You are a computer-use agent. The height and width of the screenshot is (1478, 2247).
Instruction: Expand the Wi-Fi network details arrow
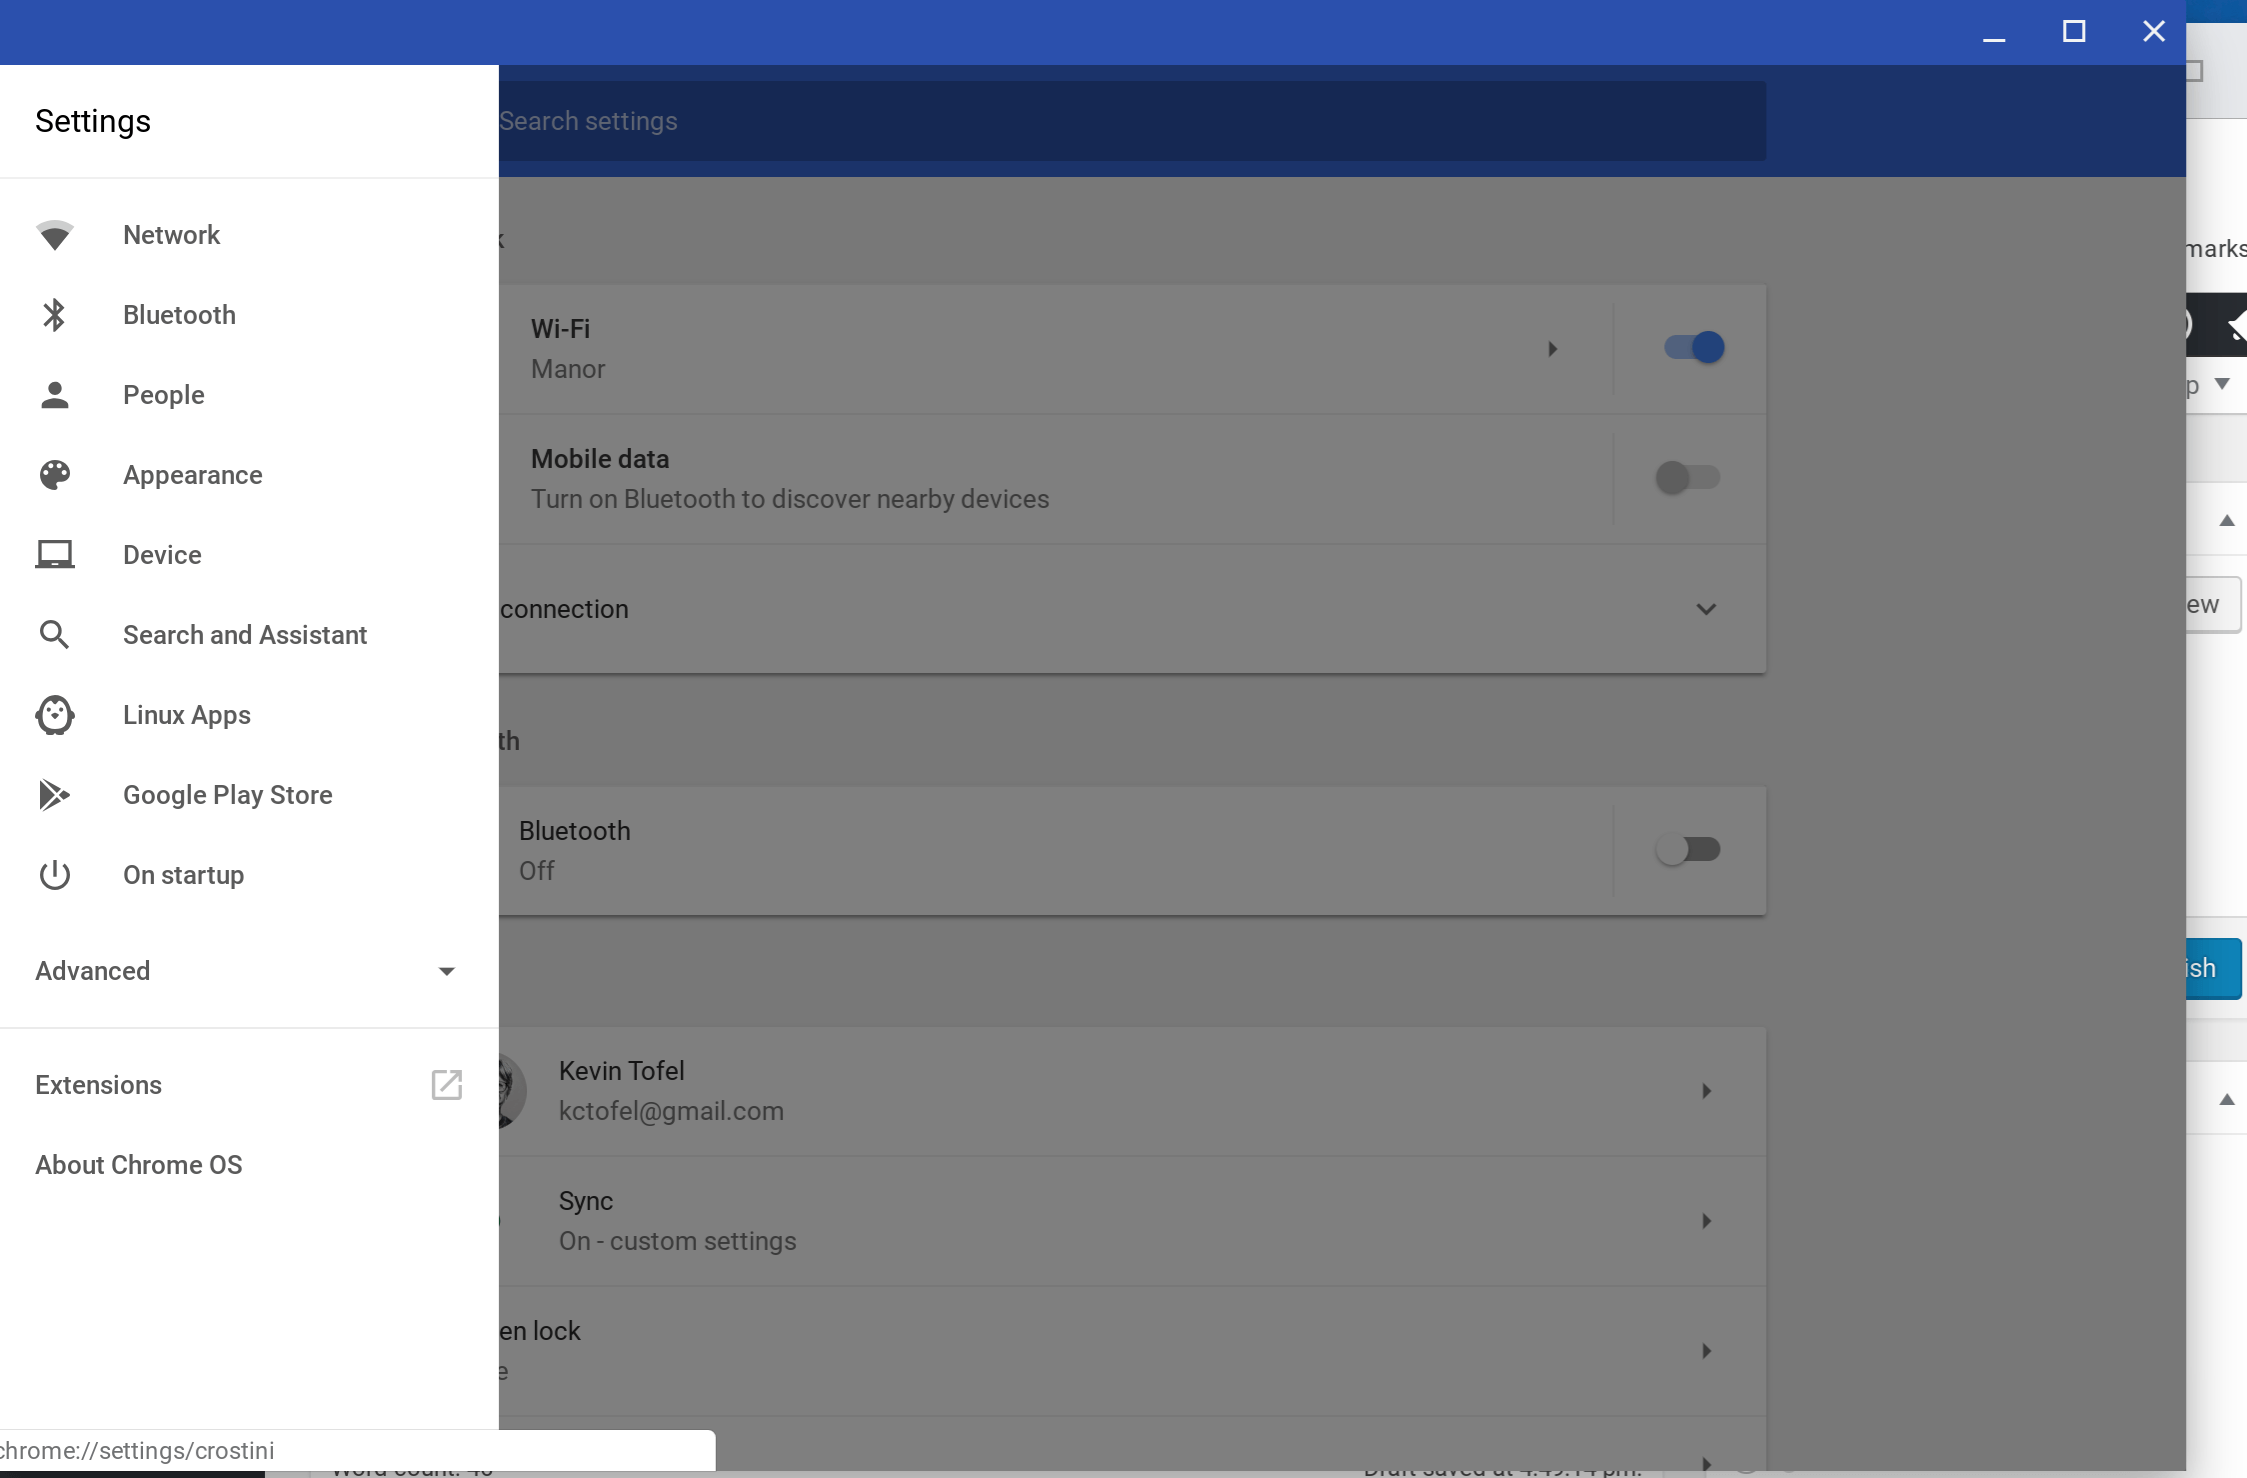tap(1551, 346)
